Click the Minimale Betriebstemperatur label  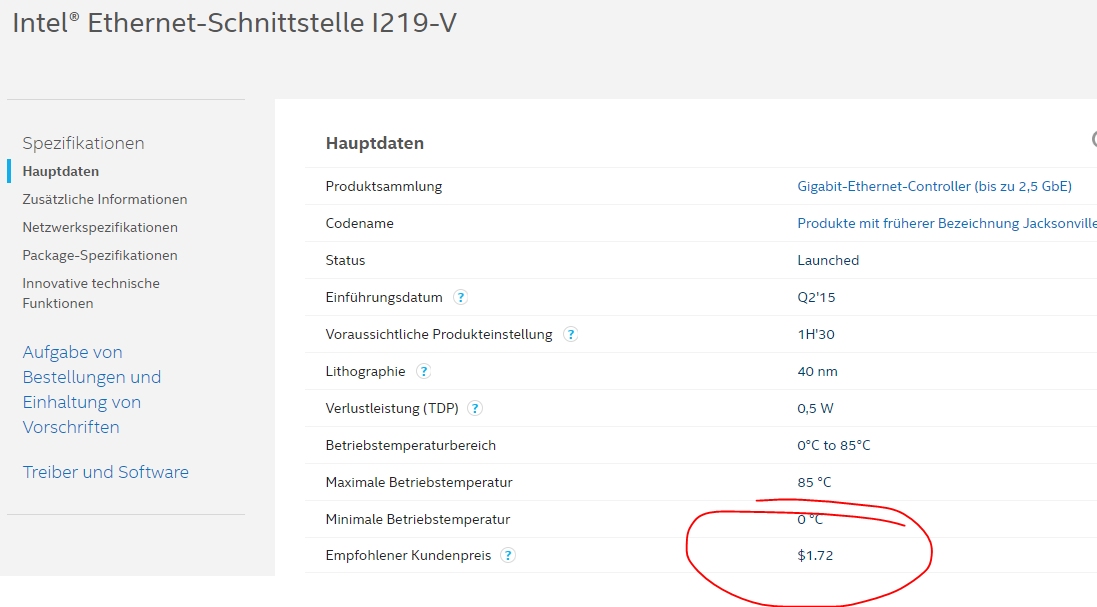pos(418,520)
